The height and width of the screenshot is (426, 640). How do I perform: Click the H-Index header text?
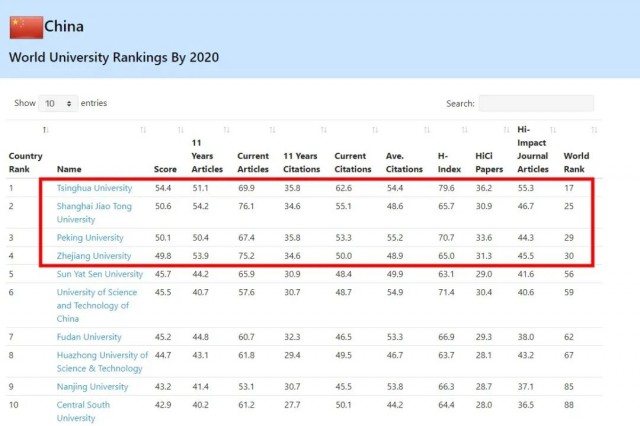[x=449, y=162]
